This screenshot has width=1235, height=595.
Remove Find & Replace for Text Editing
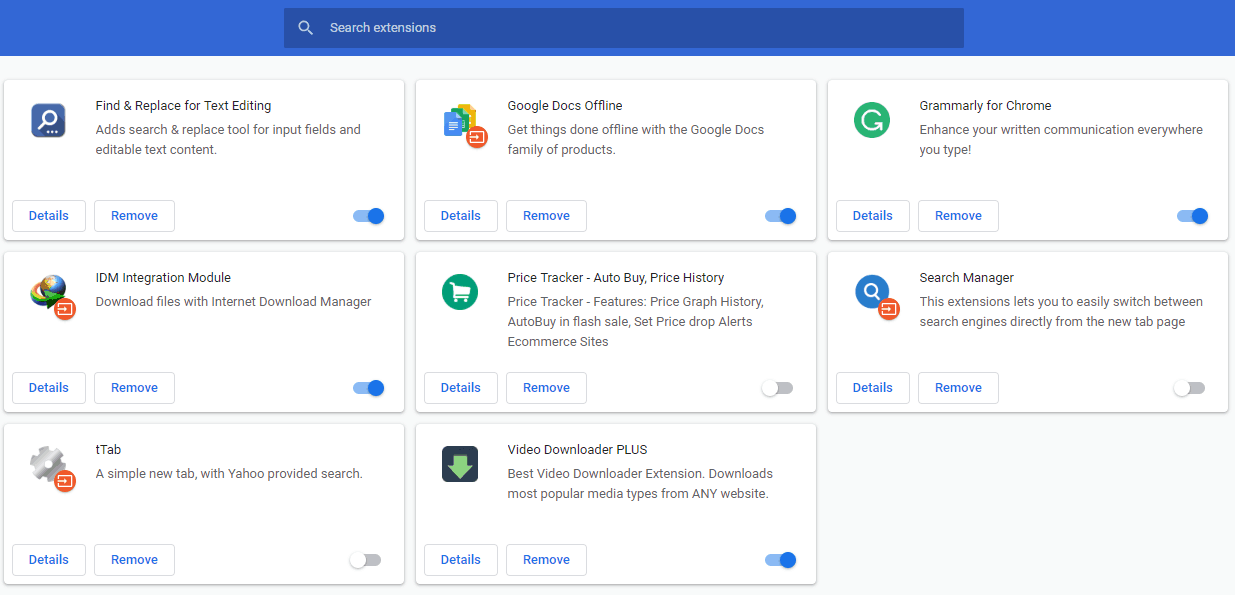tap(134, 216)
